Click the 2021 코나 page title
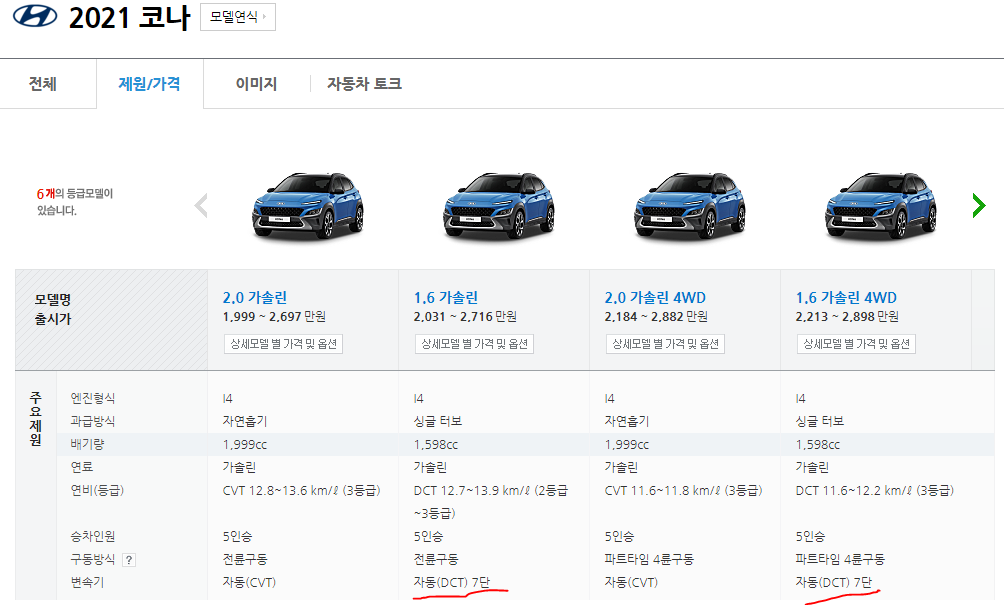This screenshot has width=1004, height=605. click(129, 17)
